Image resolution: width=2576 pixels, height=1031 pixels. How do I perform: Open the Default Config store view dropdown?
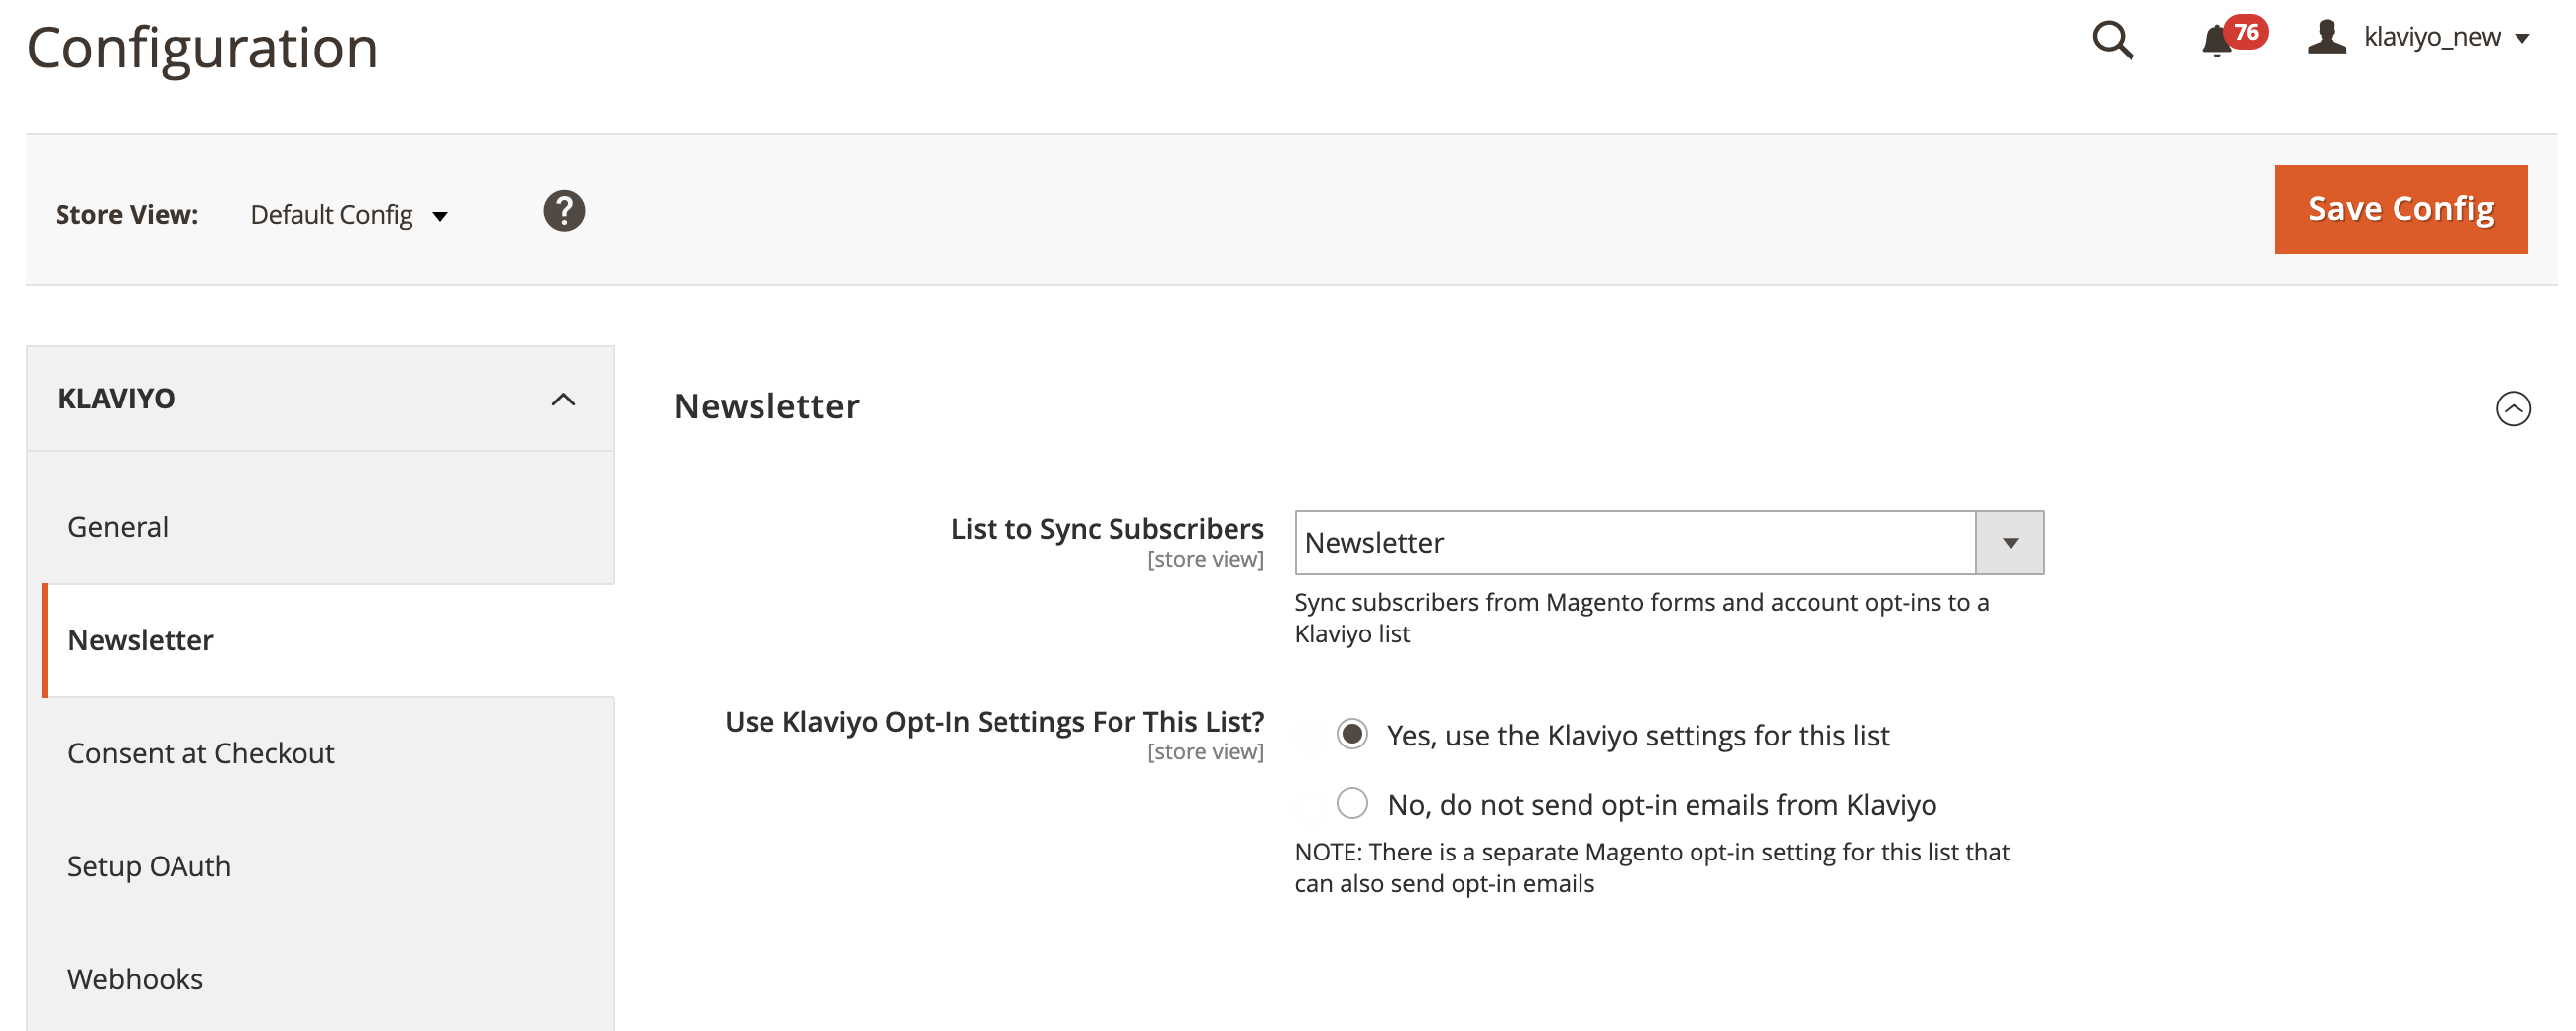pos(348,215)
